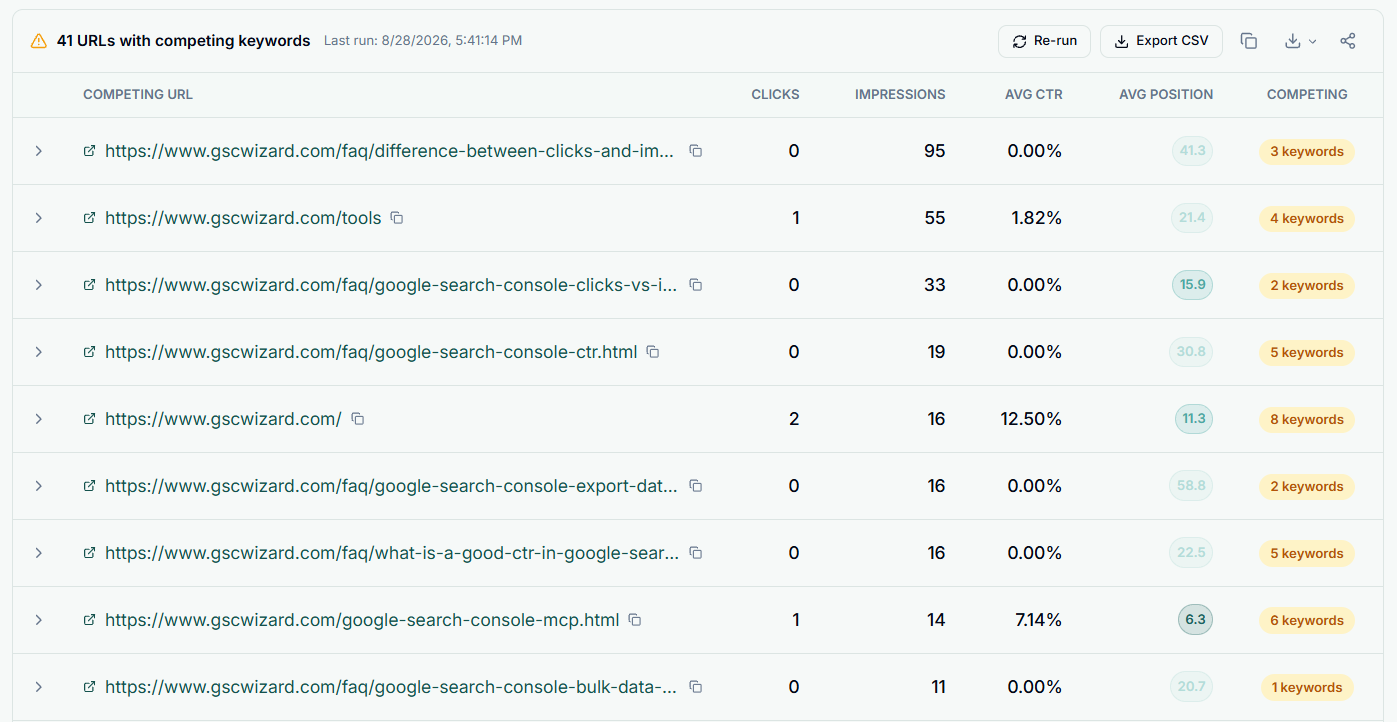This screenshot has height=722, width=1397.
Task: Copy the google-search-console-bulk-data URL
Action: (696, 687)
